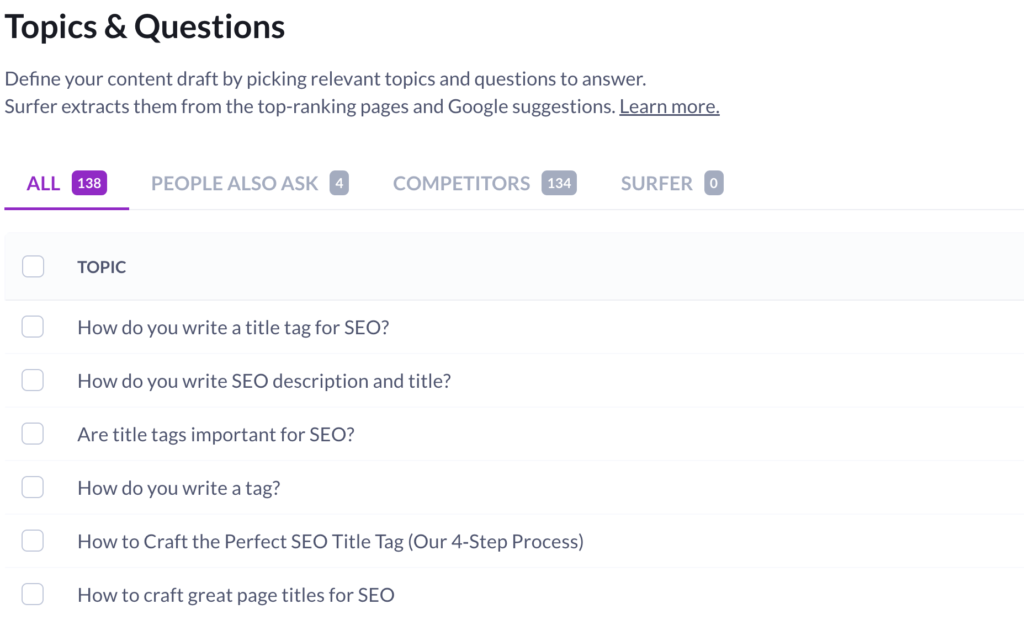Screen dimensions: 1024x620
Task: Click the row 'How do you write a tag?'
Action: pos(179,487)
